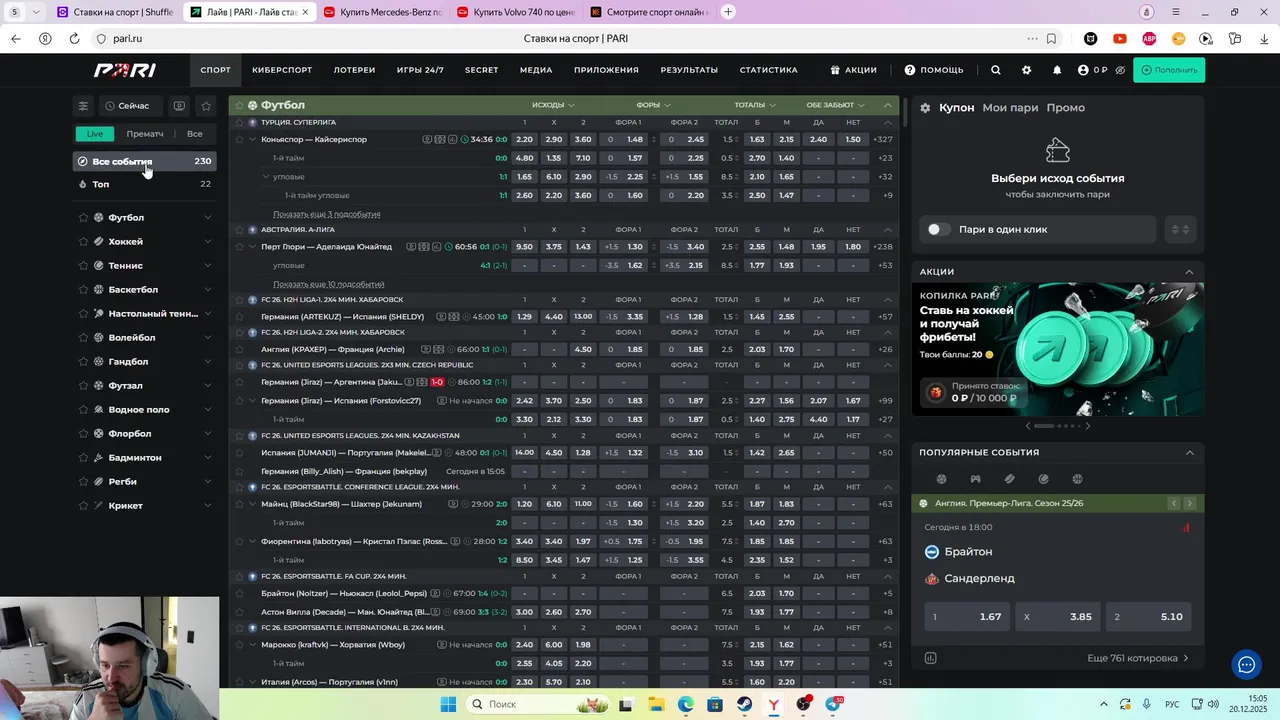The height and width of the screenshot is (720, 1280).
Task: Open favorites star in sidebar
Action: click(x=206, y=105)
